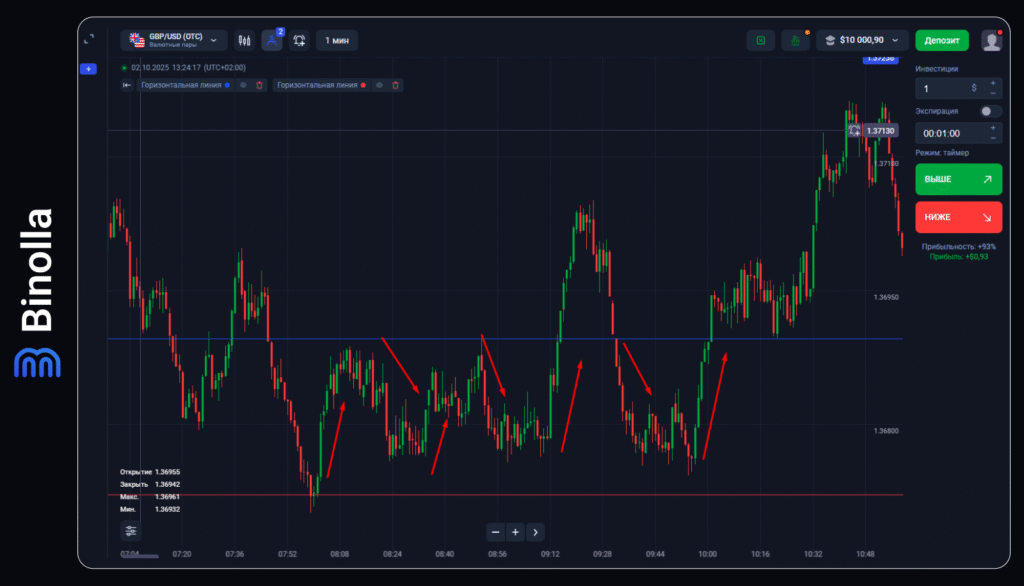
Task: Click the green ВЫШЕ button
Action: point(958,179)
